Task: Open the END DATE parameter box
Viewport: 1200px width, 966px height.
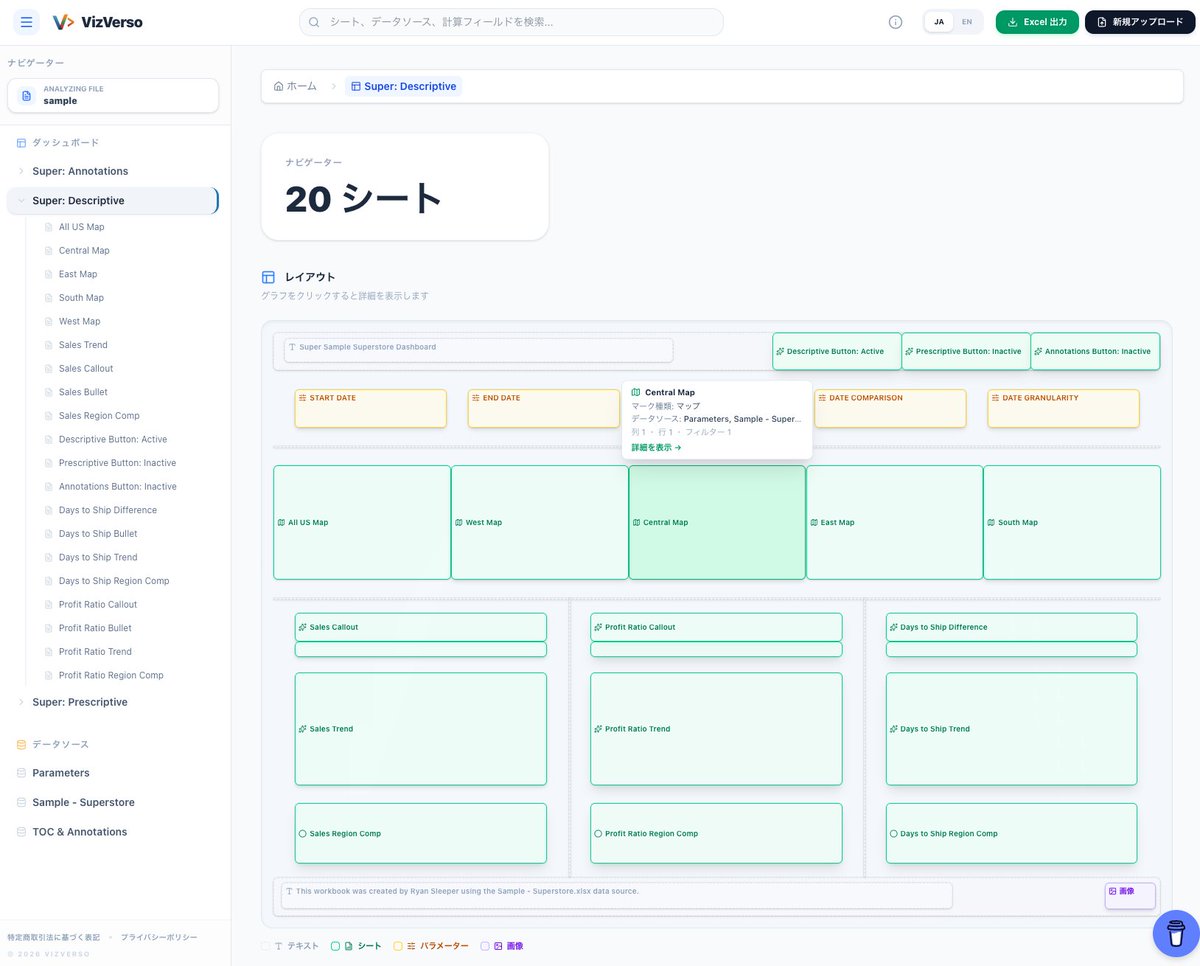Action: [544, 408]
